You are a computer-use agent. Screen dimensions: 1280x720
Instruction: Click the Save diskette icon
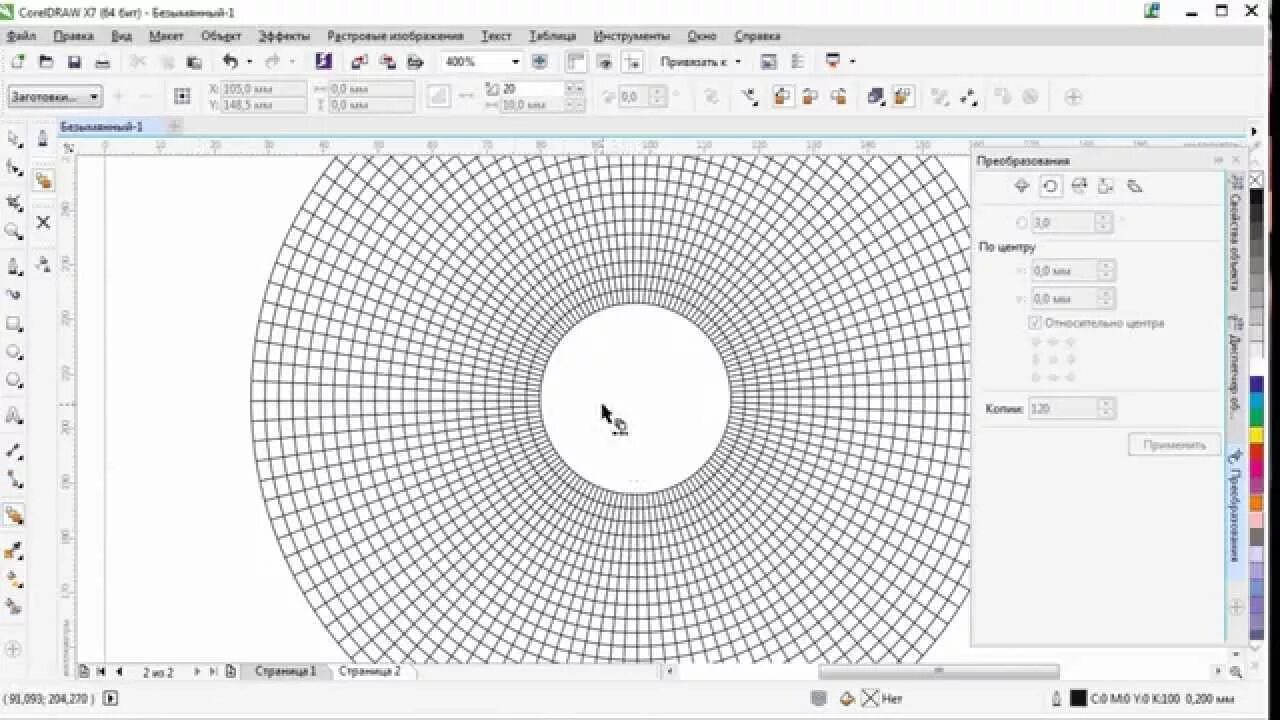(74, 62)
